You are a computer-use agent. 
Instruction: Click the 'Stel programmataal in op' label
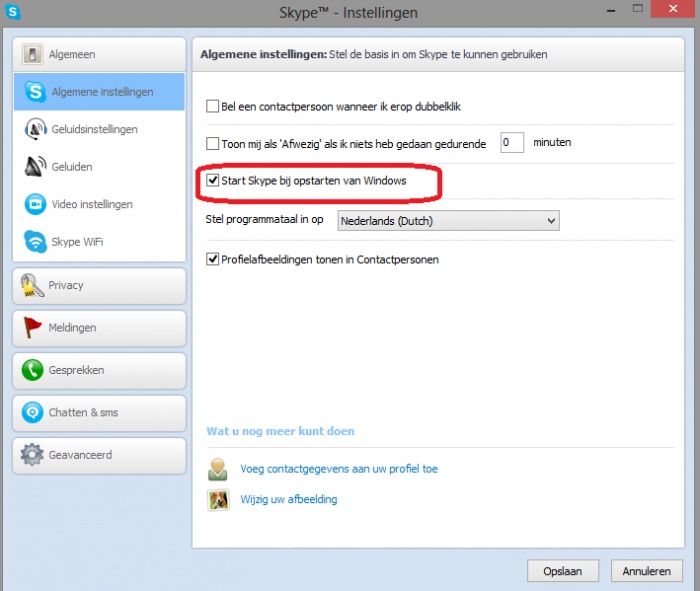click(x=264, y=220)
